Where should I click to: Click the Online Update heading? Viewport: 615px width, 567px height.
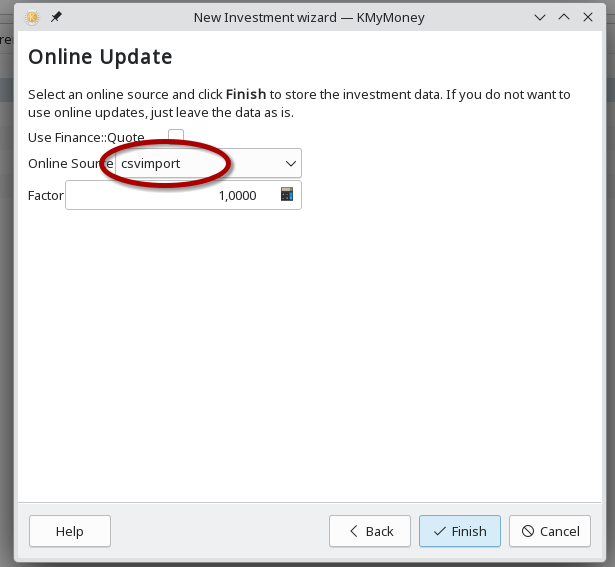(100, 57)
